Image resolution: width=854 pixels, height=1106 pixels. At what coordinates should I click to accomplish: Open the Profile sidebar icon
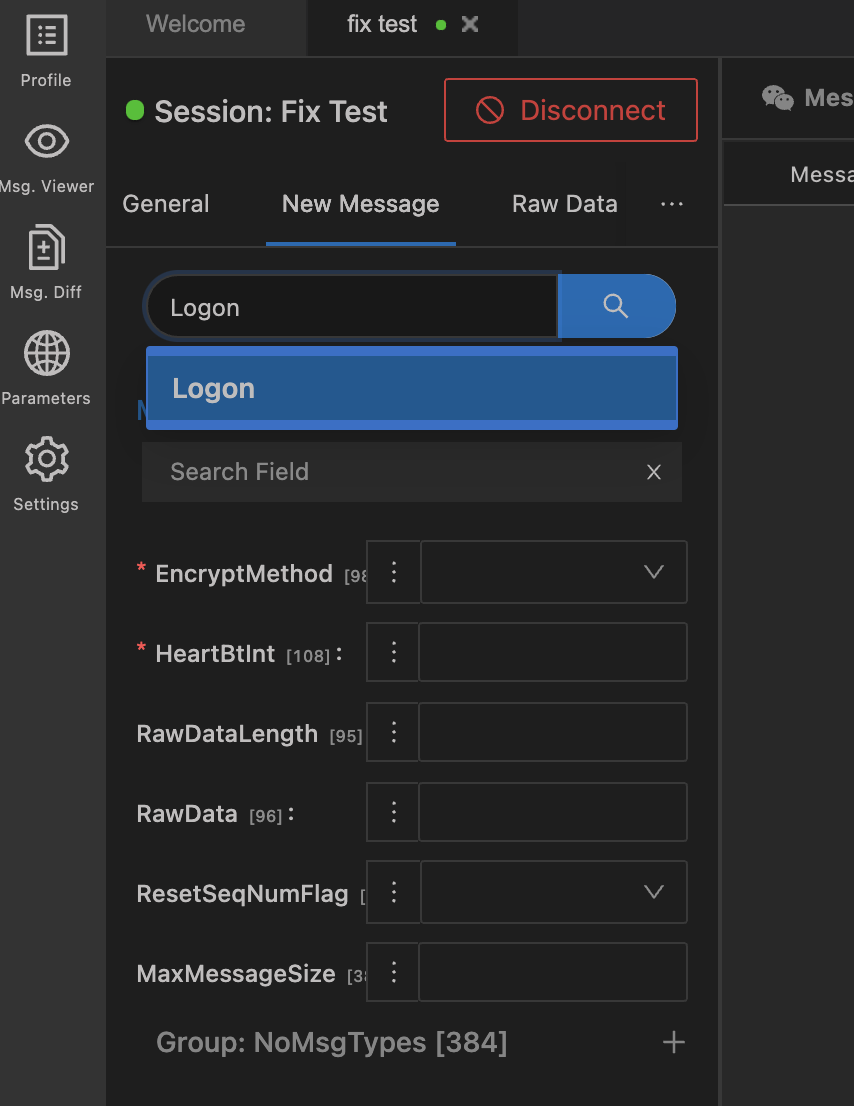46,36
